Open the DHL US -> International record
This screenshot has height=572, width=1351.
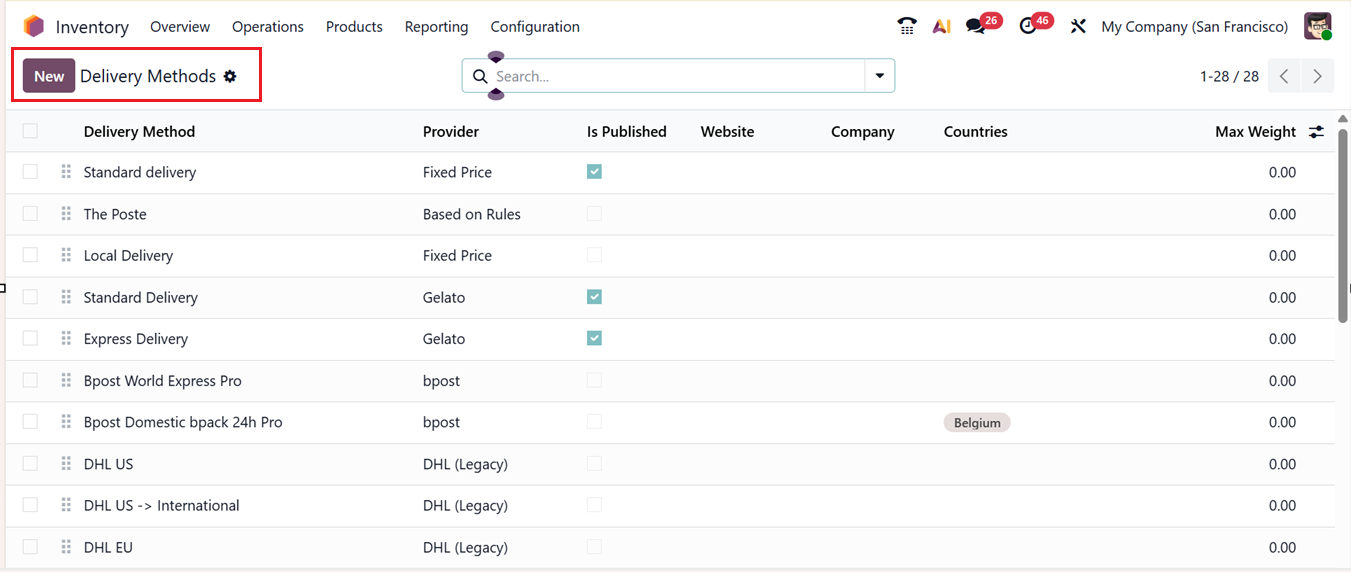point(161,505)
